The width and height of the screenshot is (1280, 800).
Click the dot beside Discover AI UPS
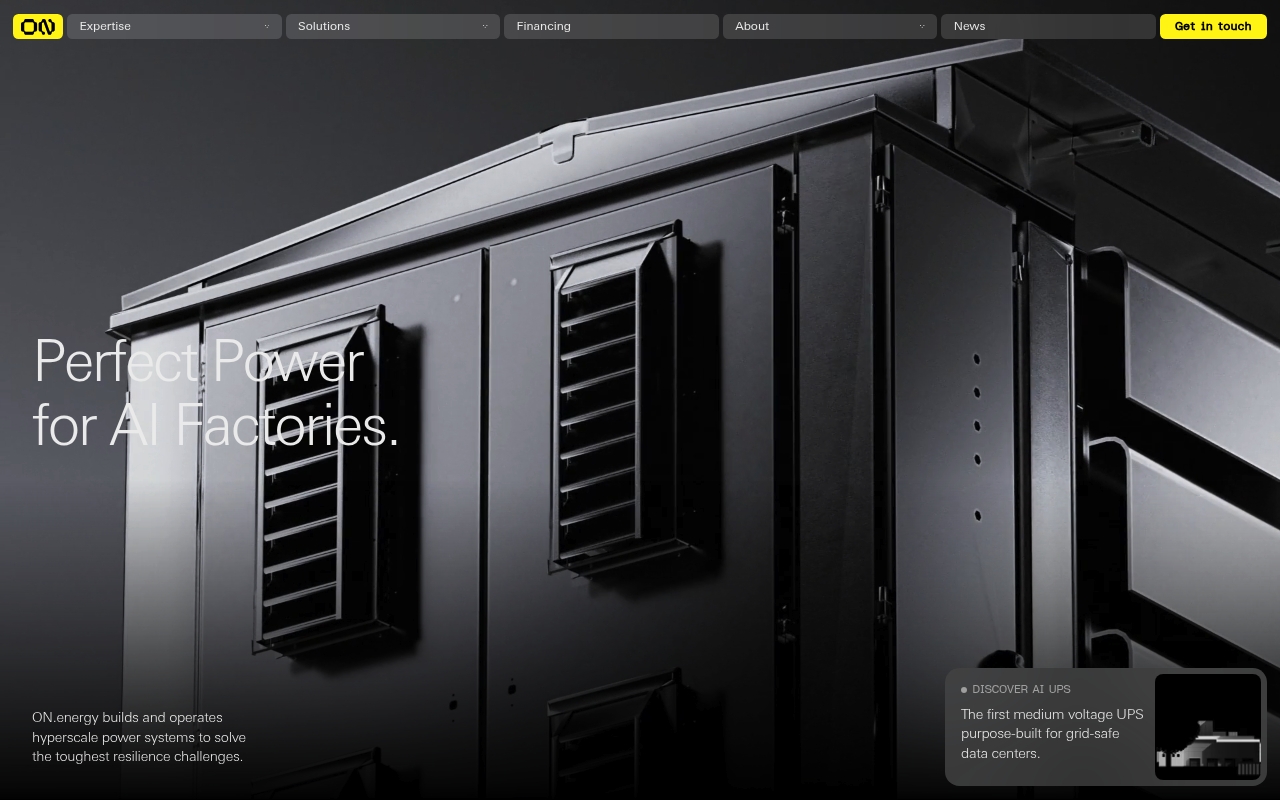point(964,690)
